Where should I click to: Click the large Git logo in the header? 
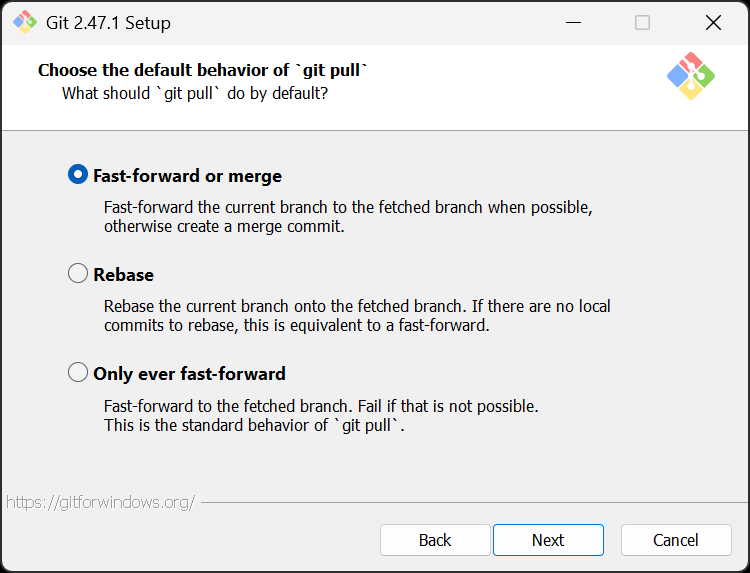tap(691, 76)
